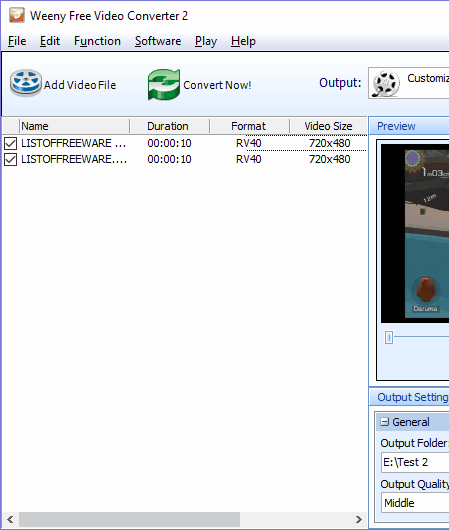Sort list by Name column header

(x=74, y=126)
